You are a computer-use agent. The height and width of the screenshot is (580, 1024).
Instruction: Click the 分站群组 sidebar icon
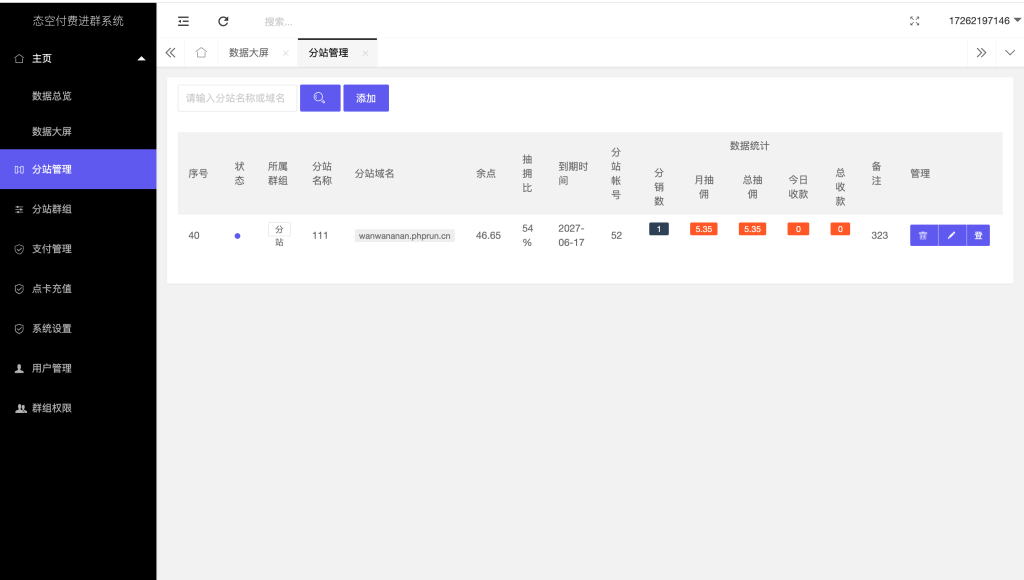[x=19, y=209]
